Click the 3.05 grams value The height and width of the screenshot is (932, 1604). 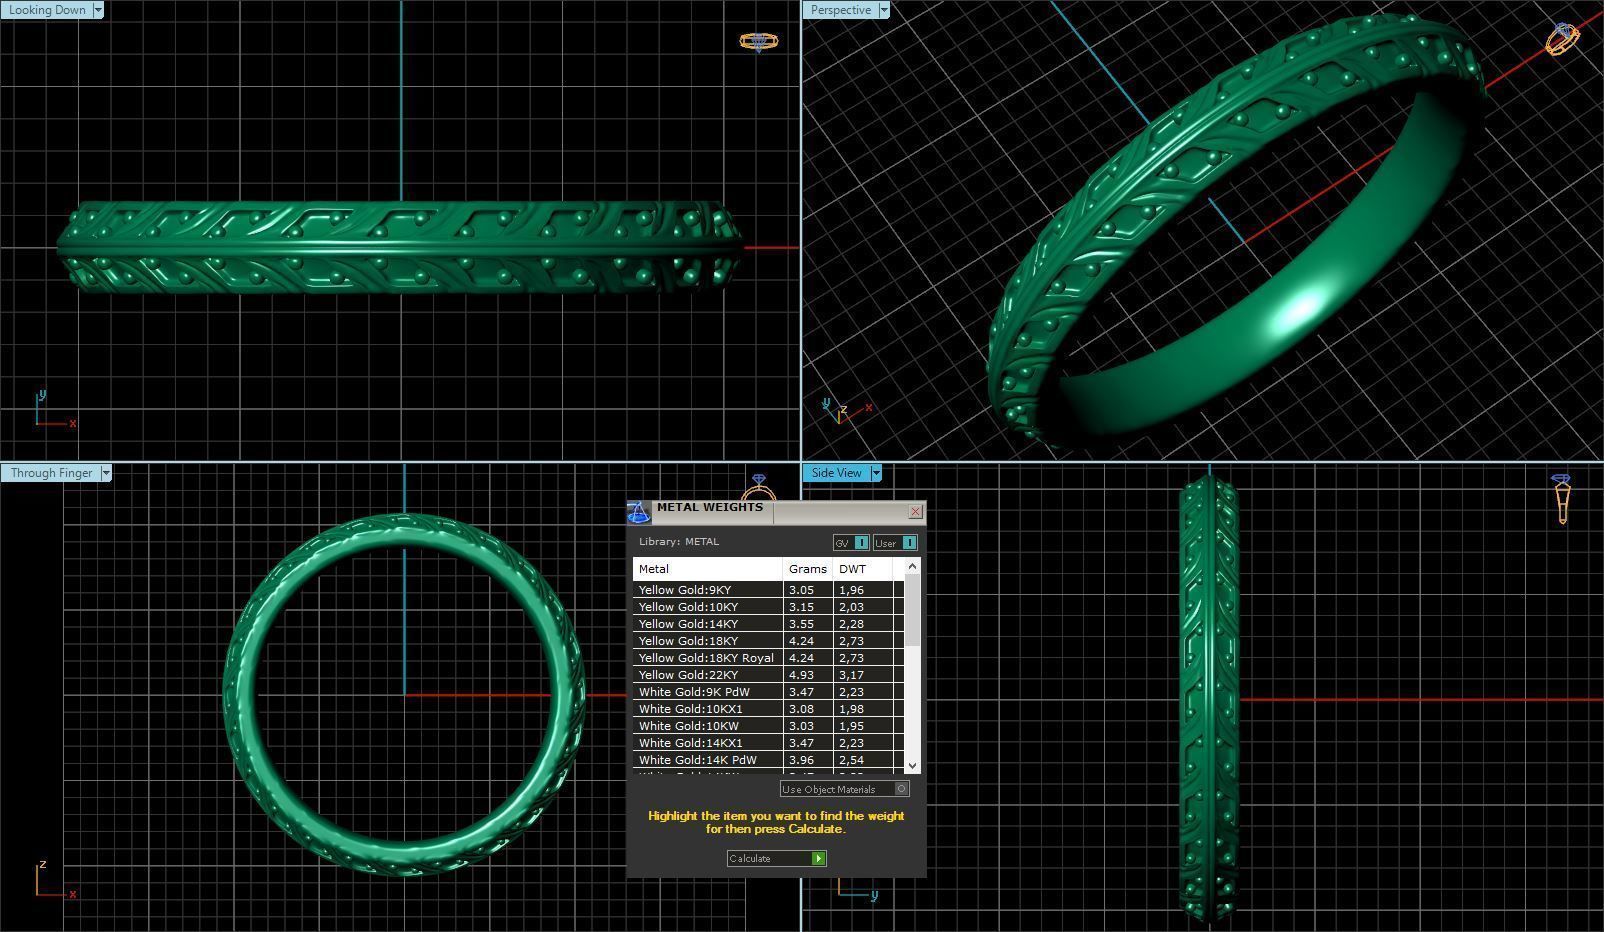tap(801, 590)
